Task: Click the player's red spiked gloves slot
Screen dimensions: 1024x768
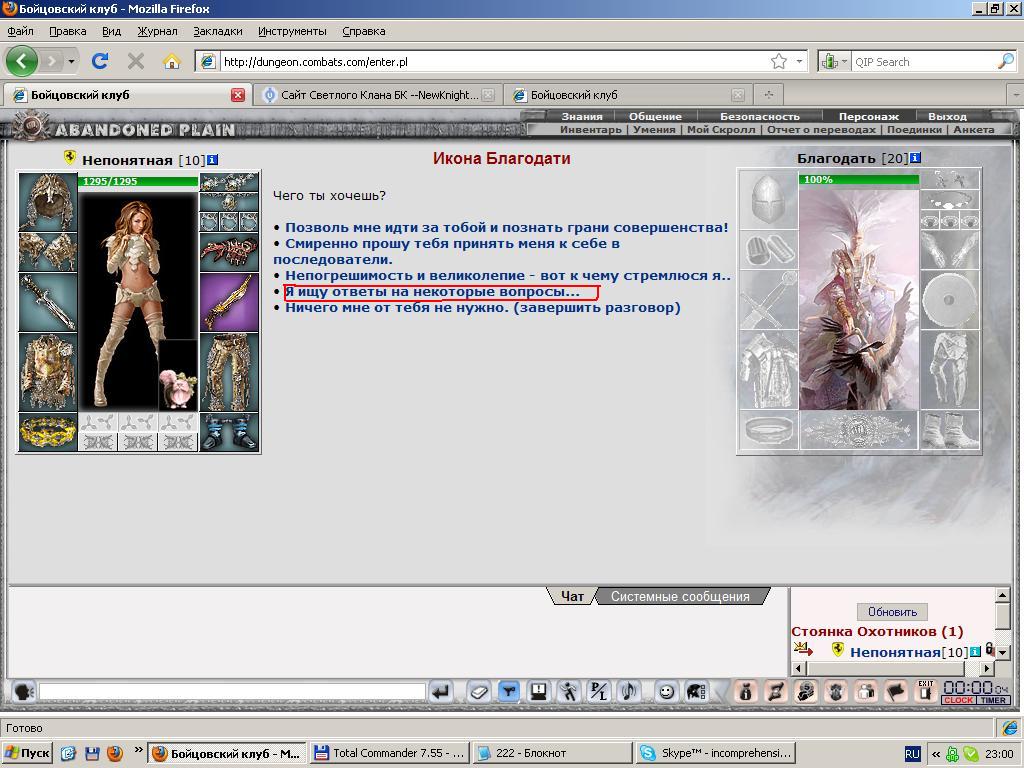Action: (229, 252)
